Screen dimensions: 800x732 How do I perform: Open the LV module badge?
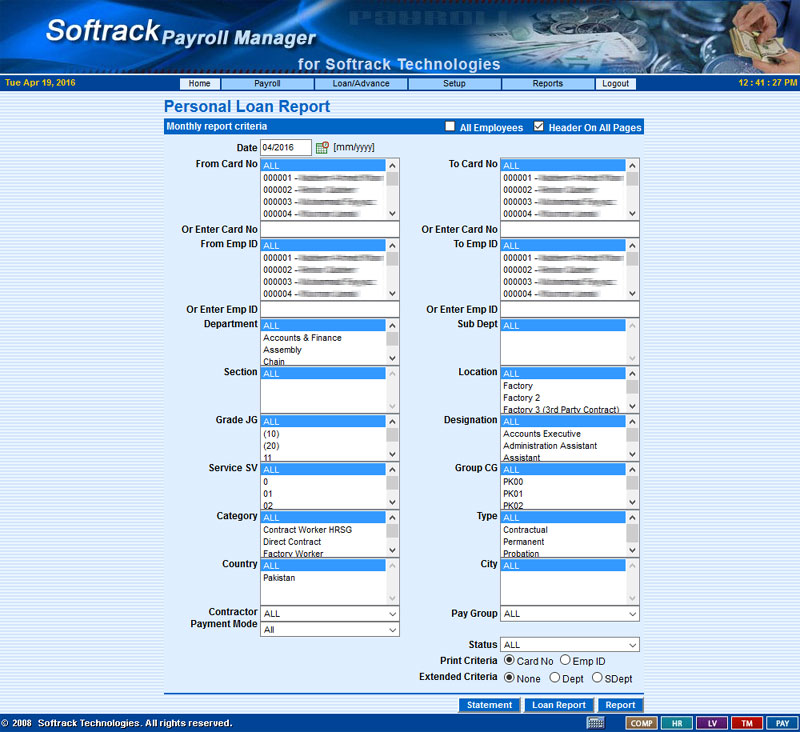point(712,723)
